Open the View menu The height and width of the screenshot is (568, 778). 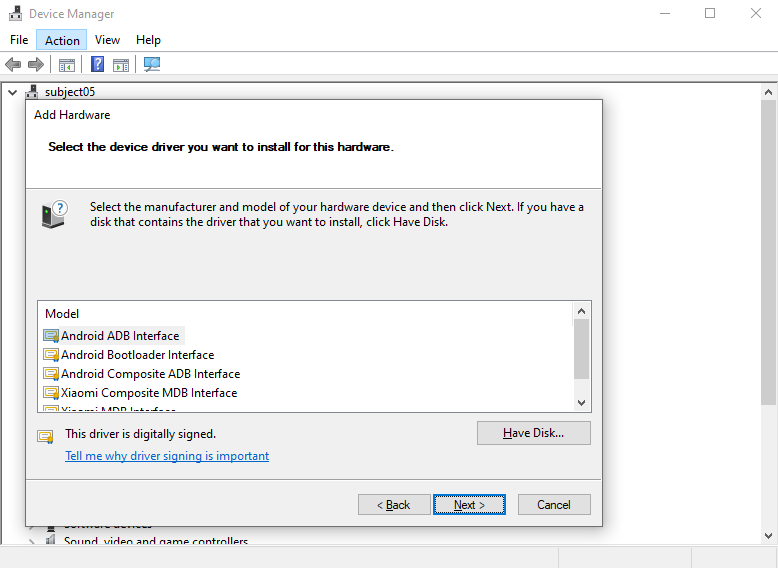coord(107,40)
